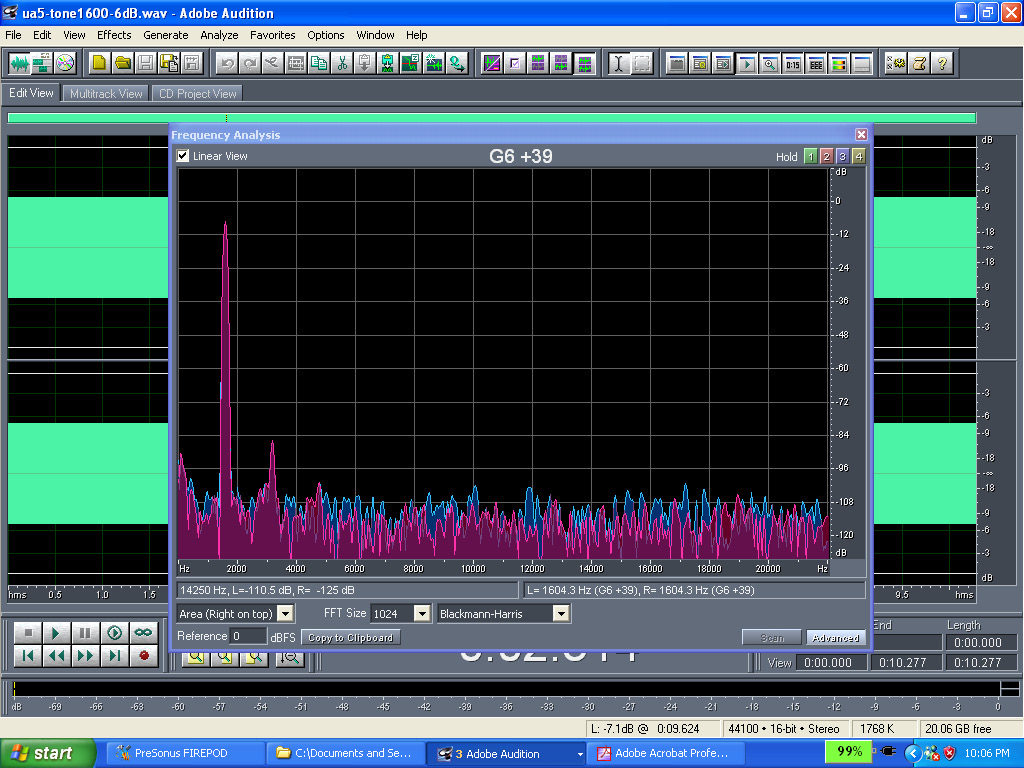Switch to the Multitrack View tab
Image resolution: width=1024 pixels, height=768 pixels.
click(105, 94)
